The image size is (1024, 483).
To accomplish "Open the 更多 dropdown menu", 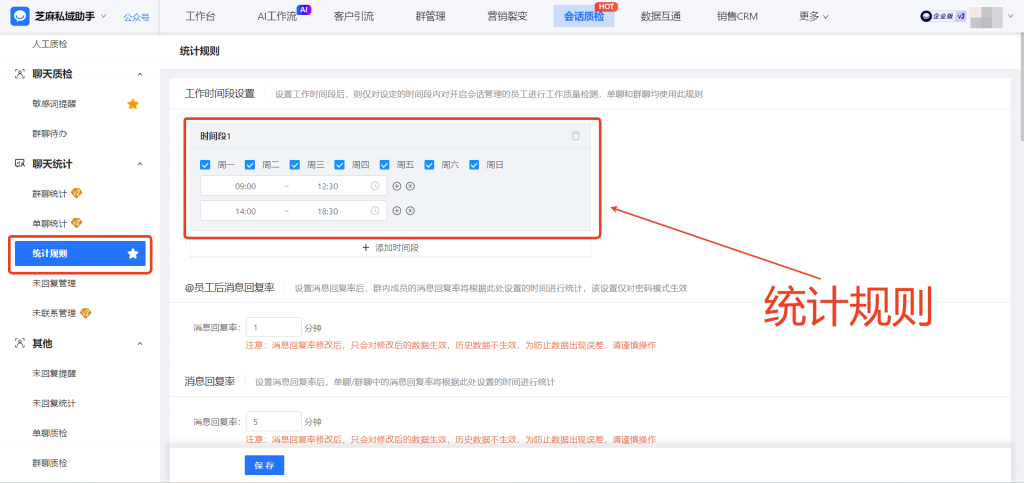I will pyautogui.click(x=814, y=16).
